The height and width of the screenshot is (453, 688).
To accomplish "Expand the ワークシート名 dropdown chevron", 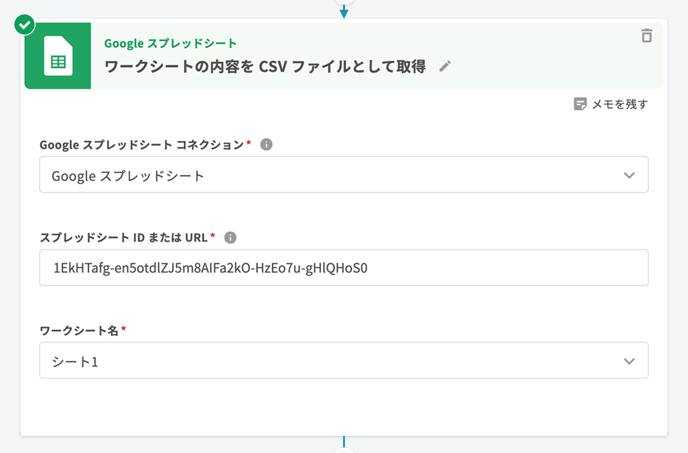I will (x=629, y=361).
